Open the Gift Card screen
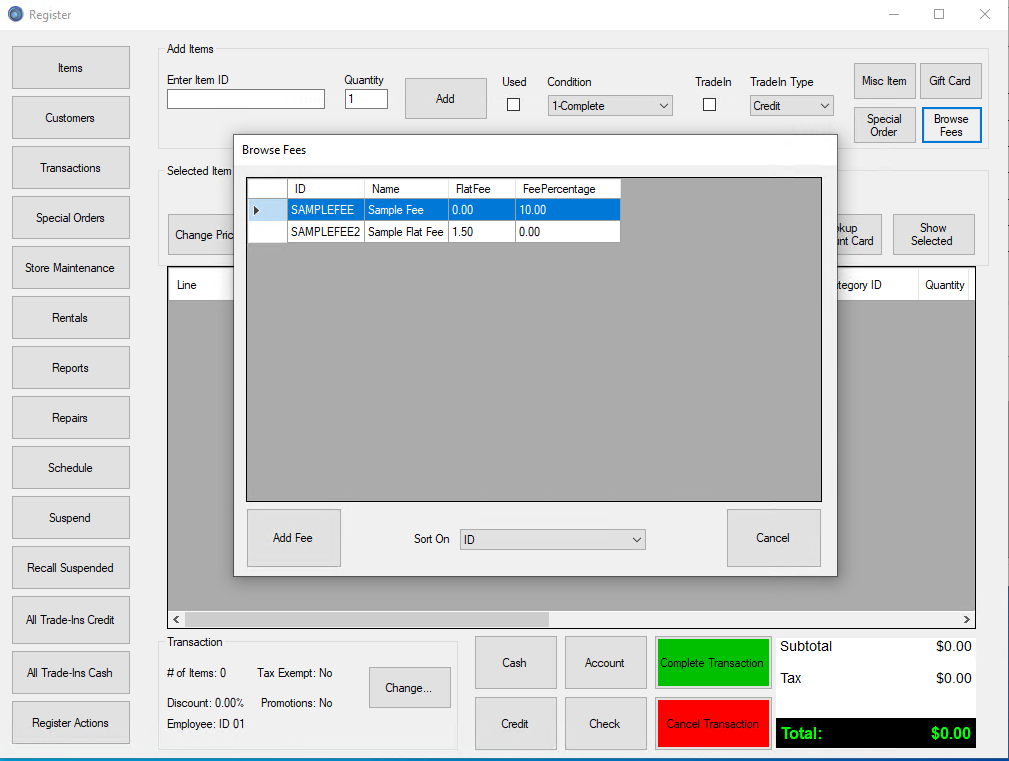The image size is (1009, 761). coord(950,81)
